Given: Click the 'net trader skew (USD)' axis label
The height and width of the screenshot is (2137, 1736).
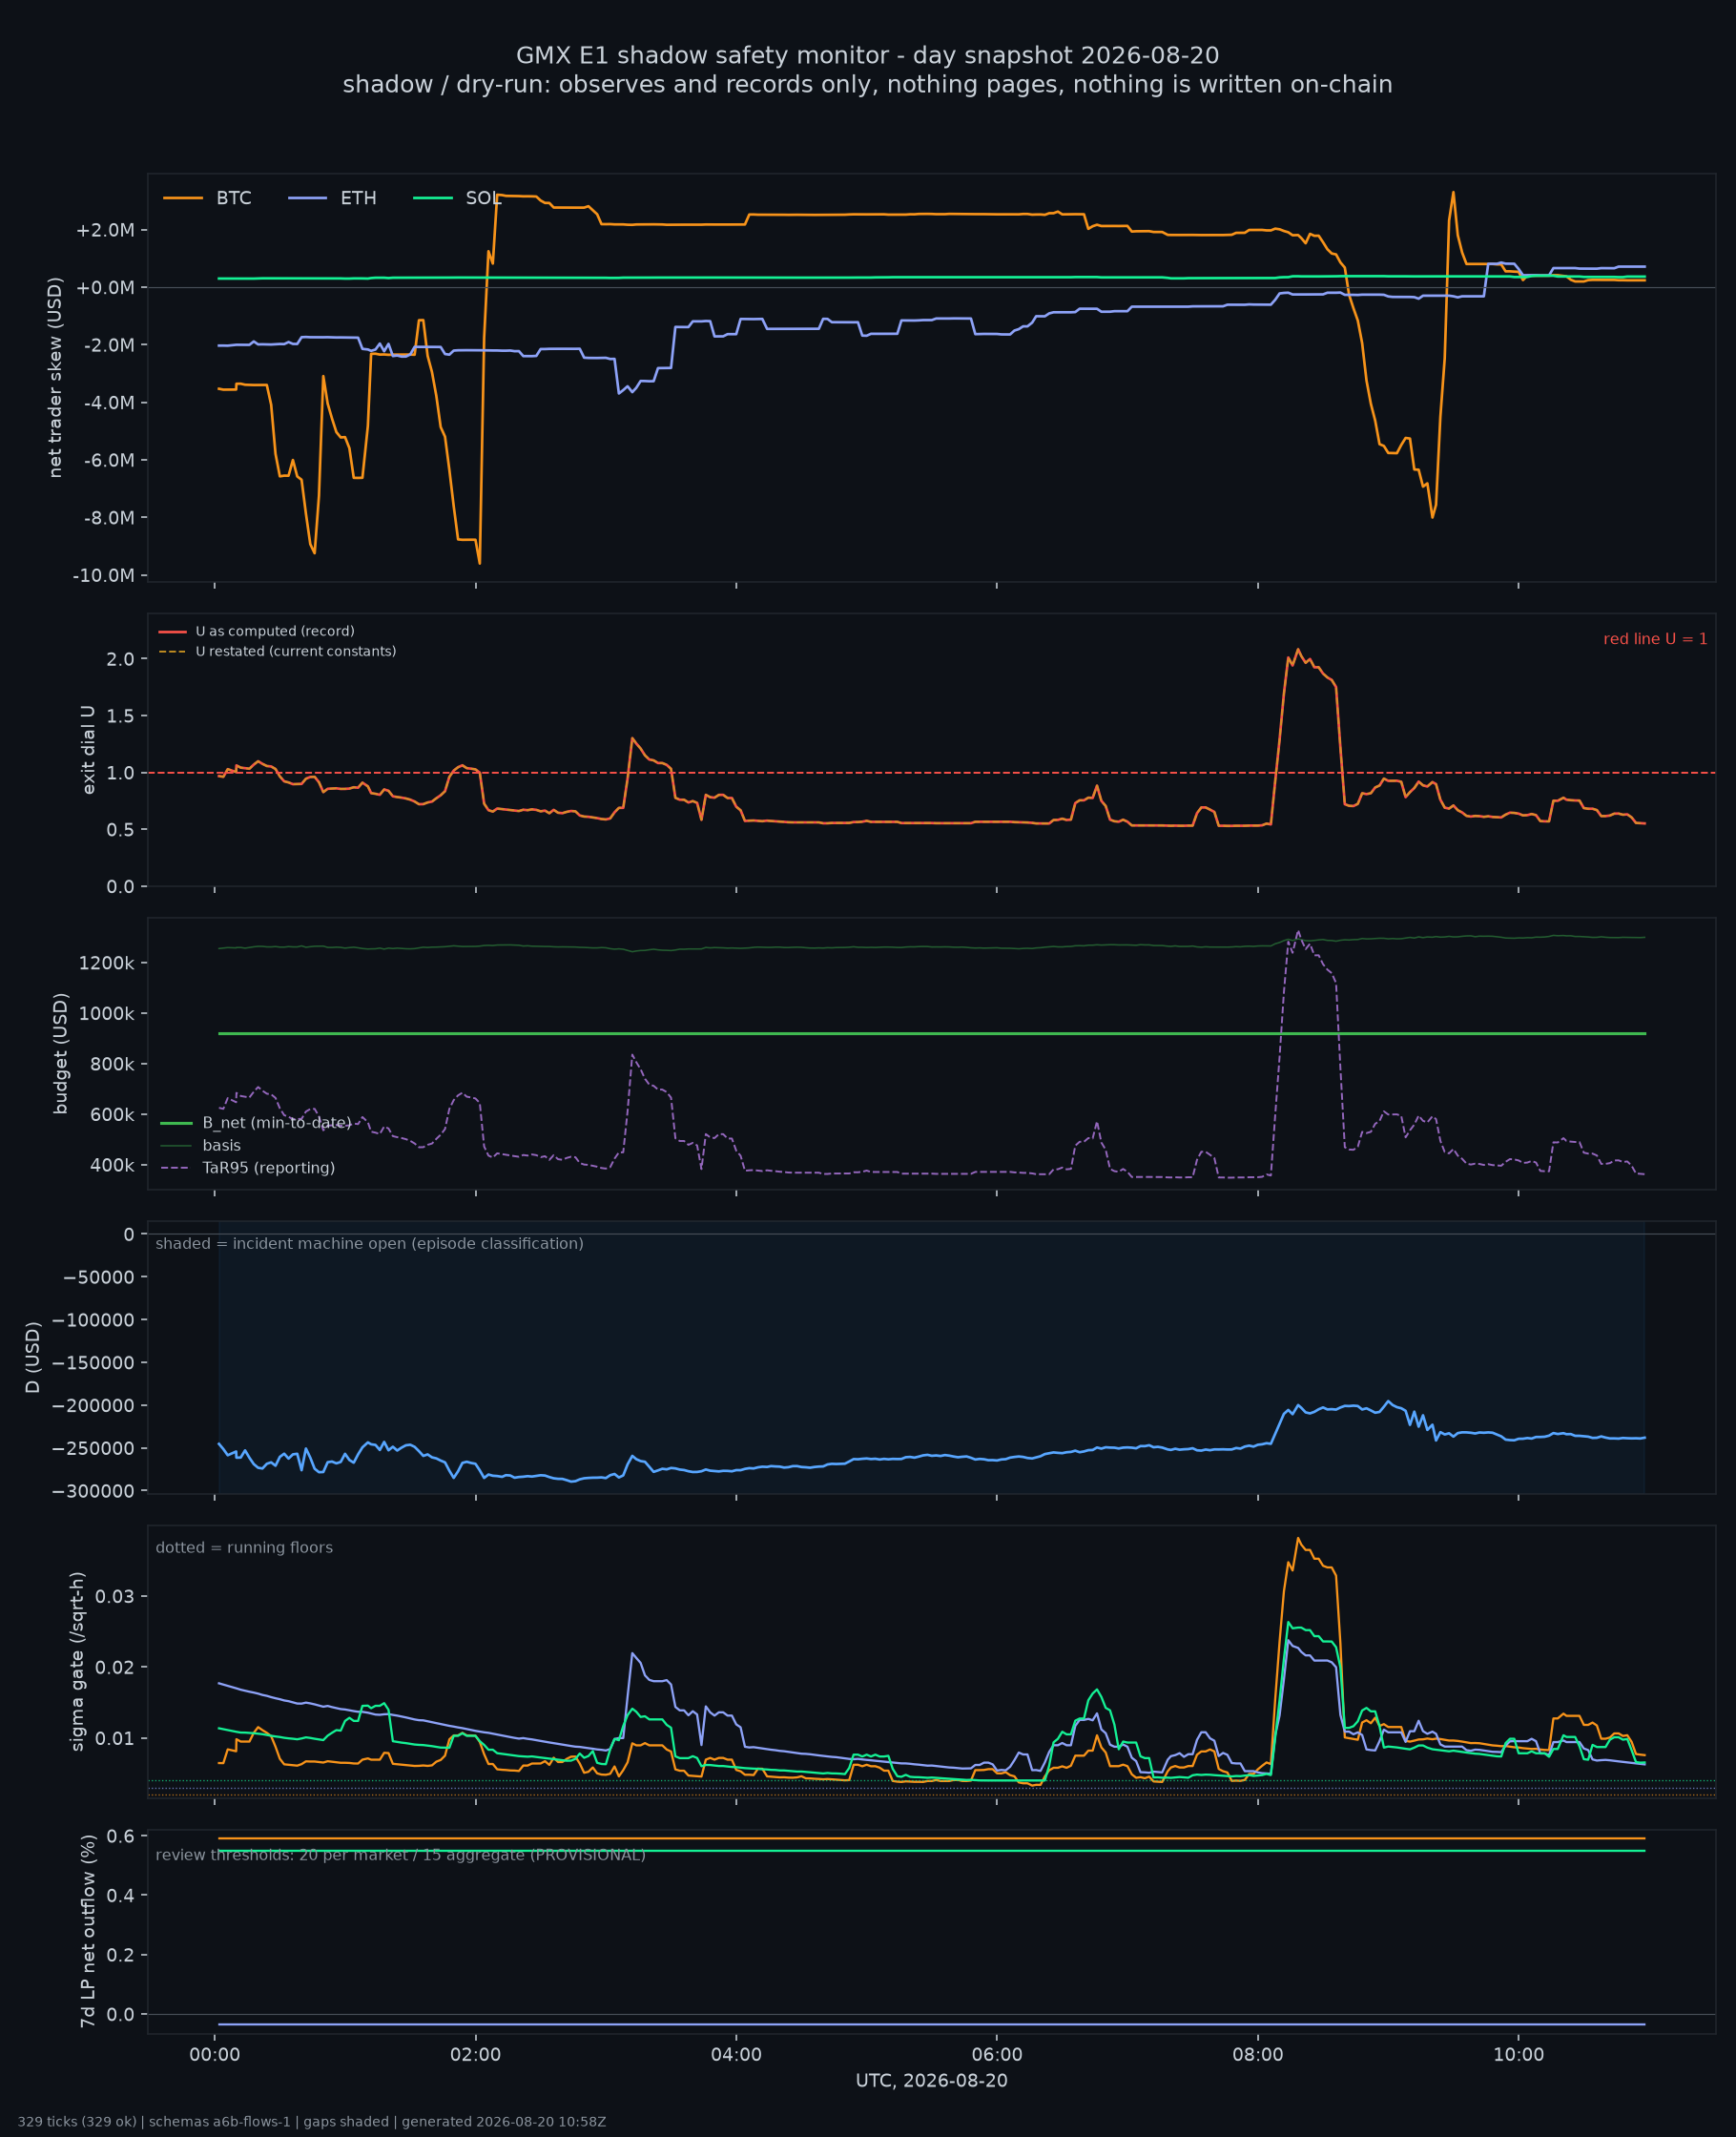Looking at the screenshot, I should coord(56,377).
